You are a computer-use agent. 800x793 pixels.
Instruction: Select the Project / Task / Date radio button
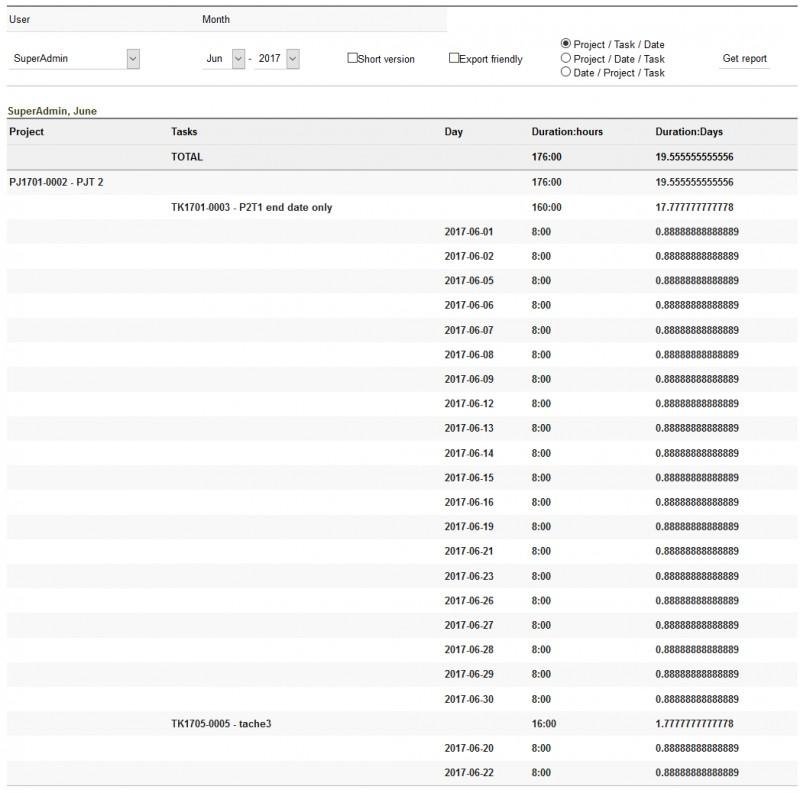point(564,44)
